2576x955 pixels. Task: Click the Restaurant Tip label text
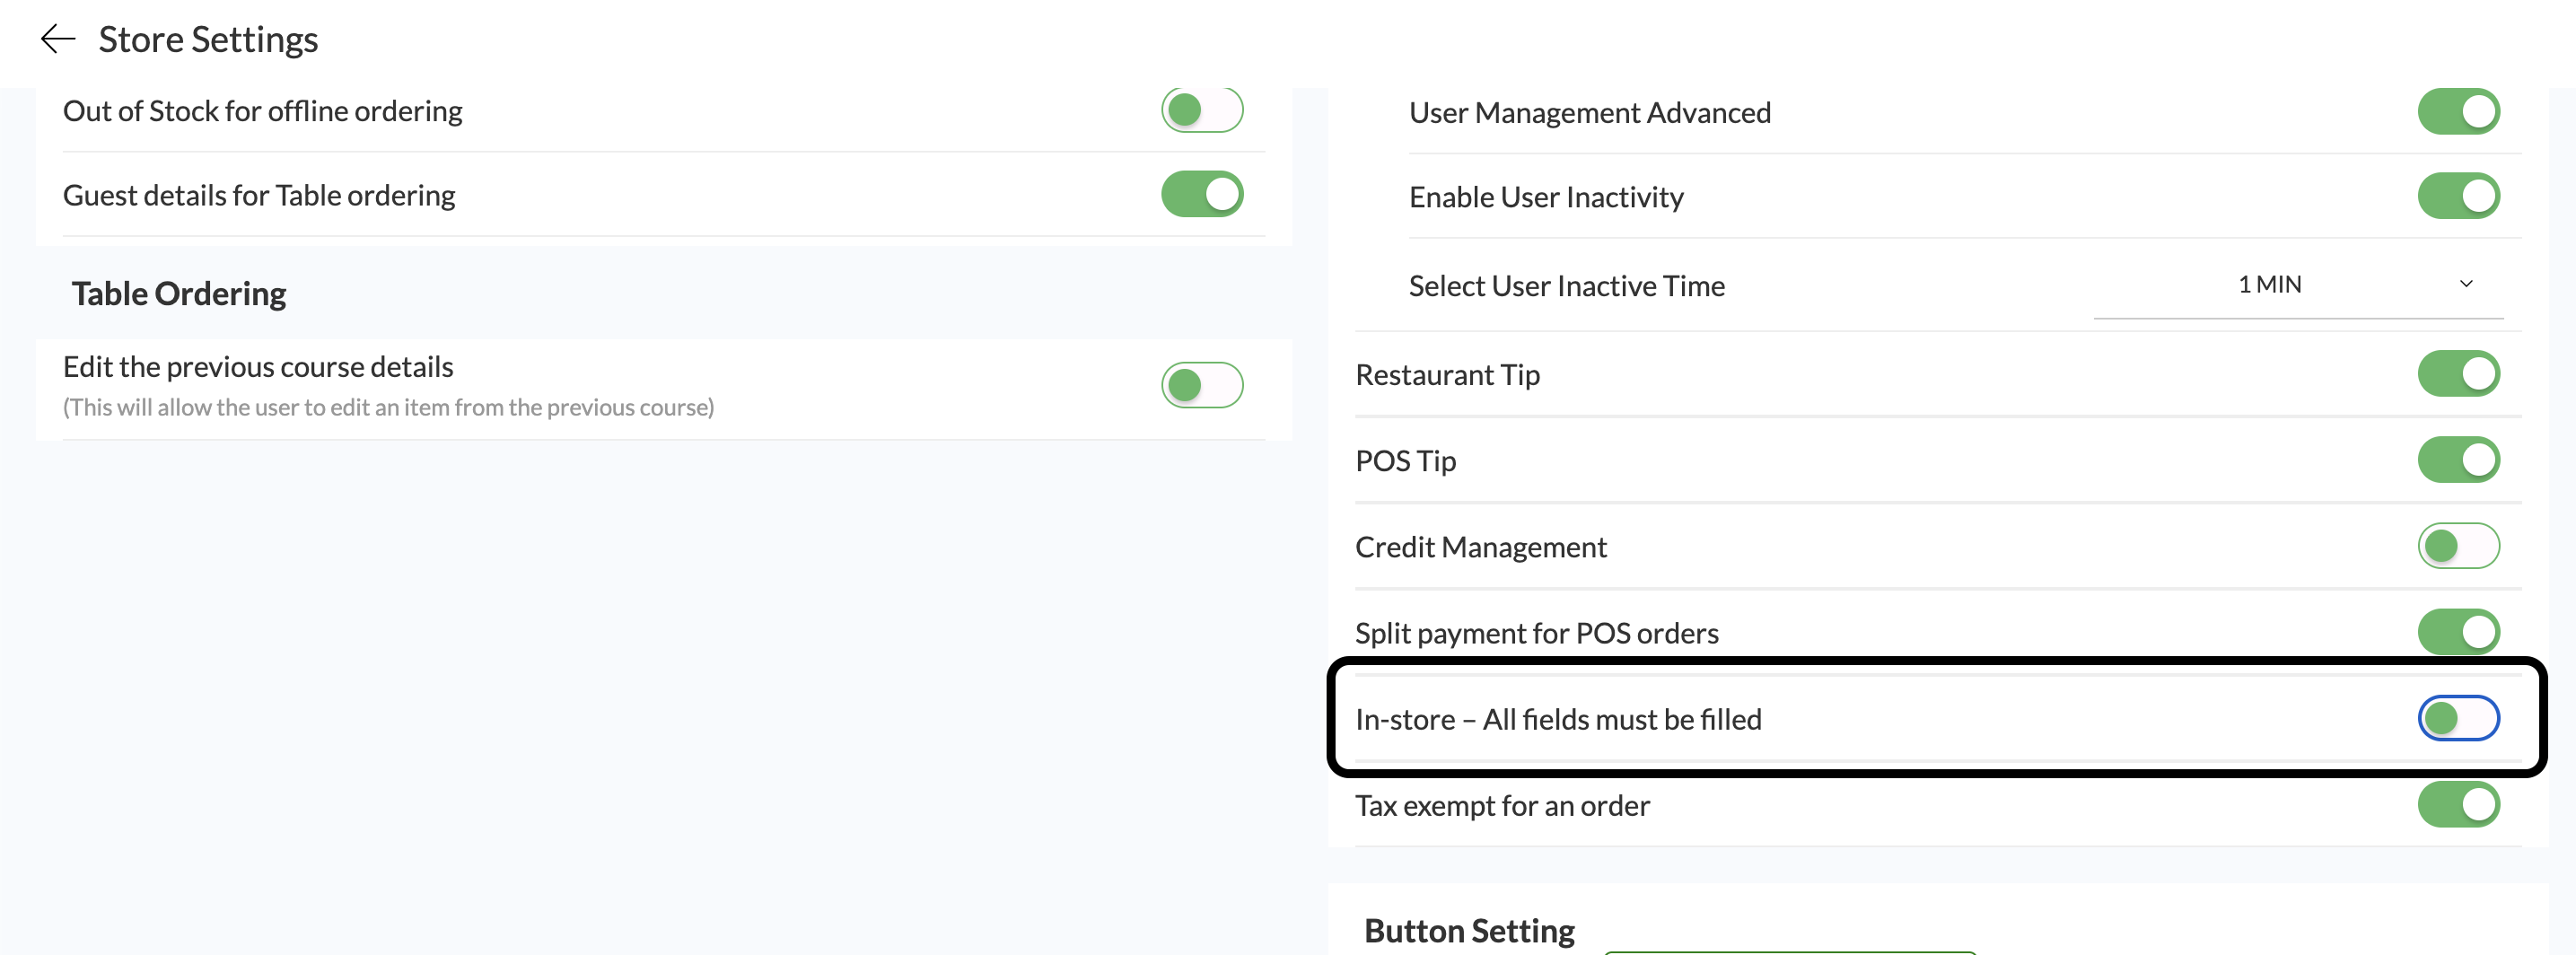[x=1447, y=375]
